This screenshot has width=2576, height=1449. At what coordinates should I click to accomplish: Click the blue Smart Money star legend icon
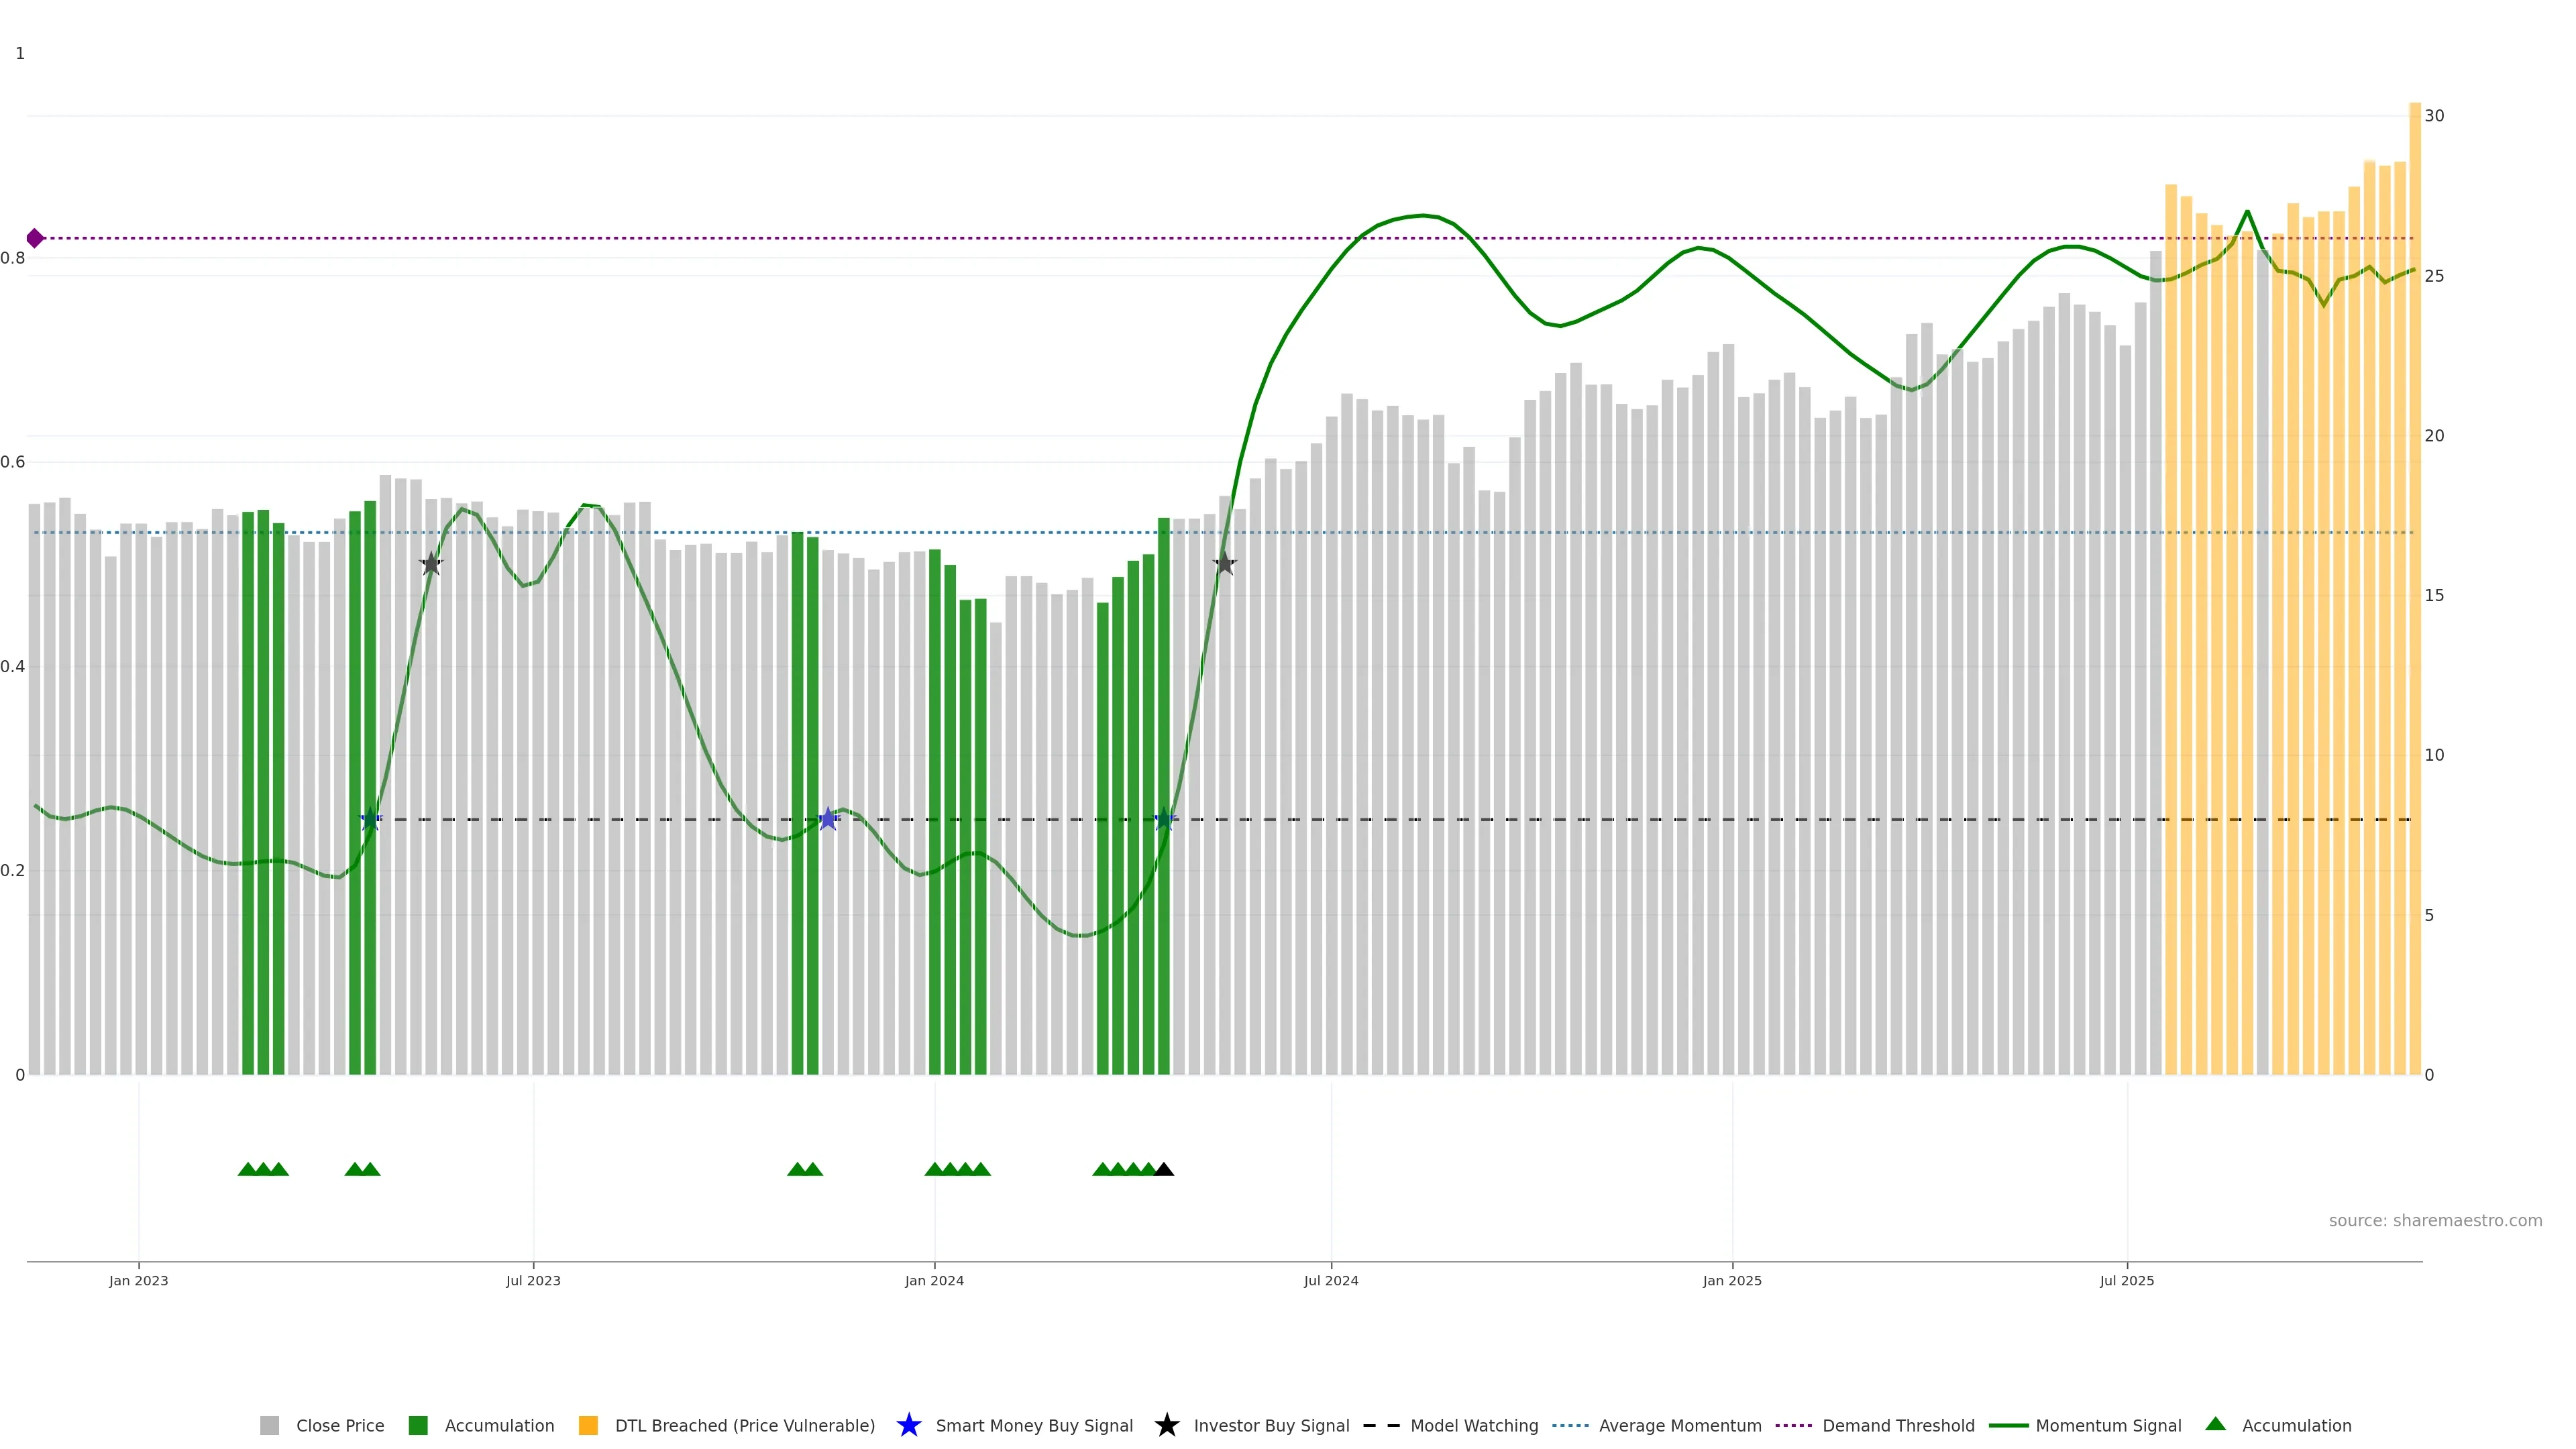[908, 1425]
